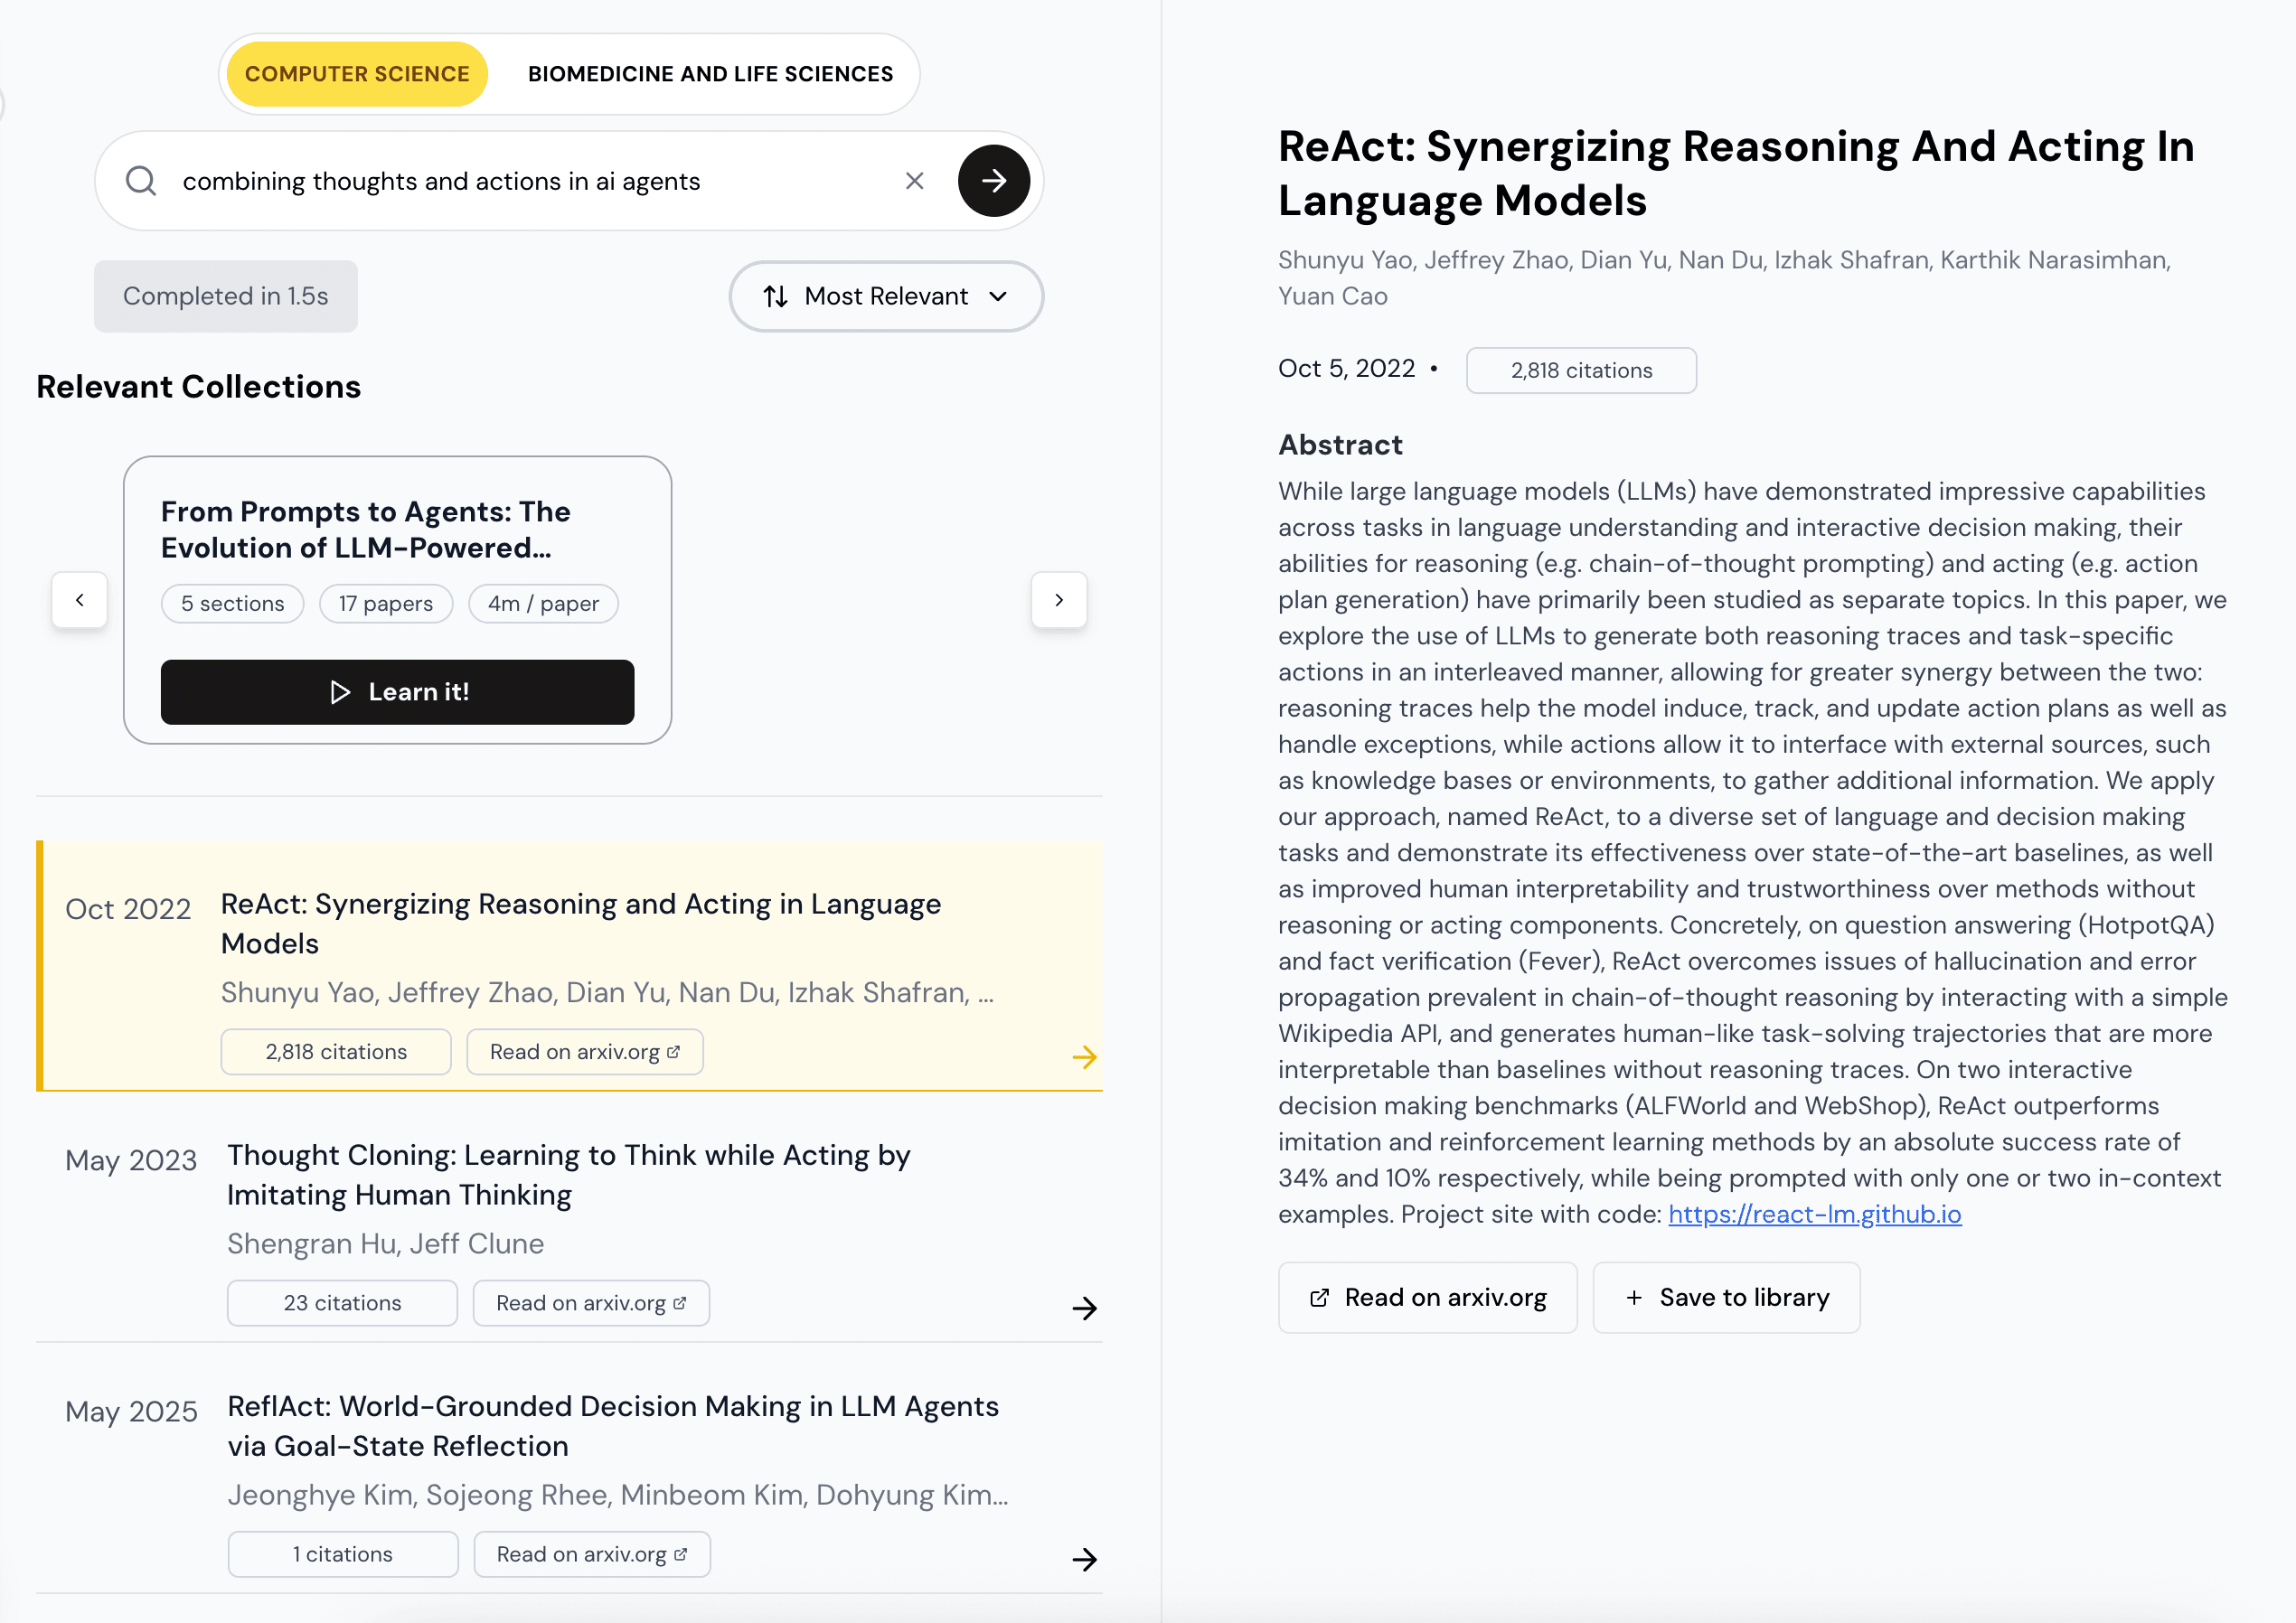The width and height of the screenshot is (2296, 1623).
Task: Open Thought Cloning's Read on arxiv.org link
Action: [591, 1303]
